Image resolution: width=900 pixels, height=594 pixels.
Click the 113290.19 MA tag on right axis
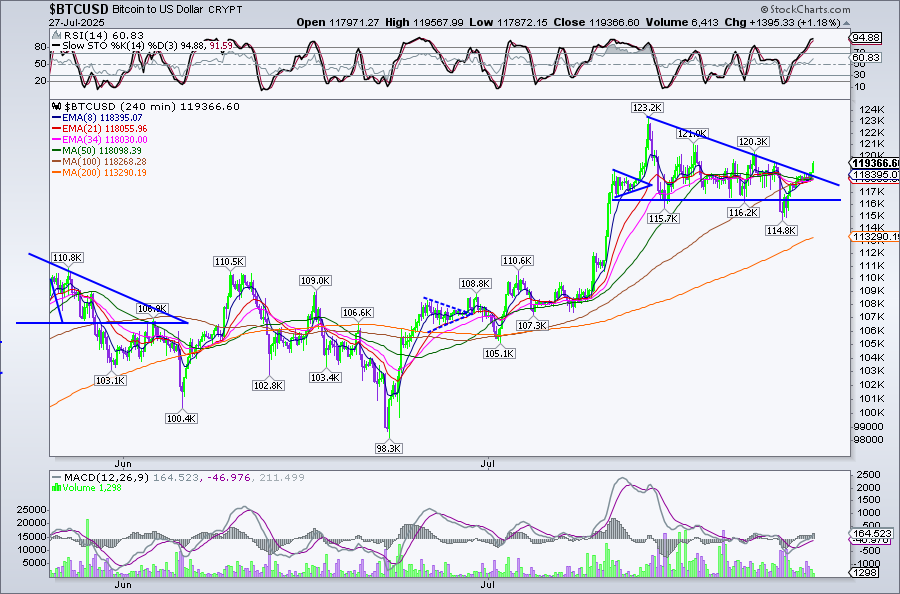click(874, 236)
